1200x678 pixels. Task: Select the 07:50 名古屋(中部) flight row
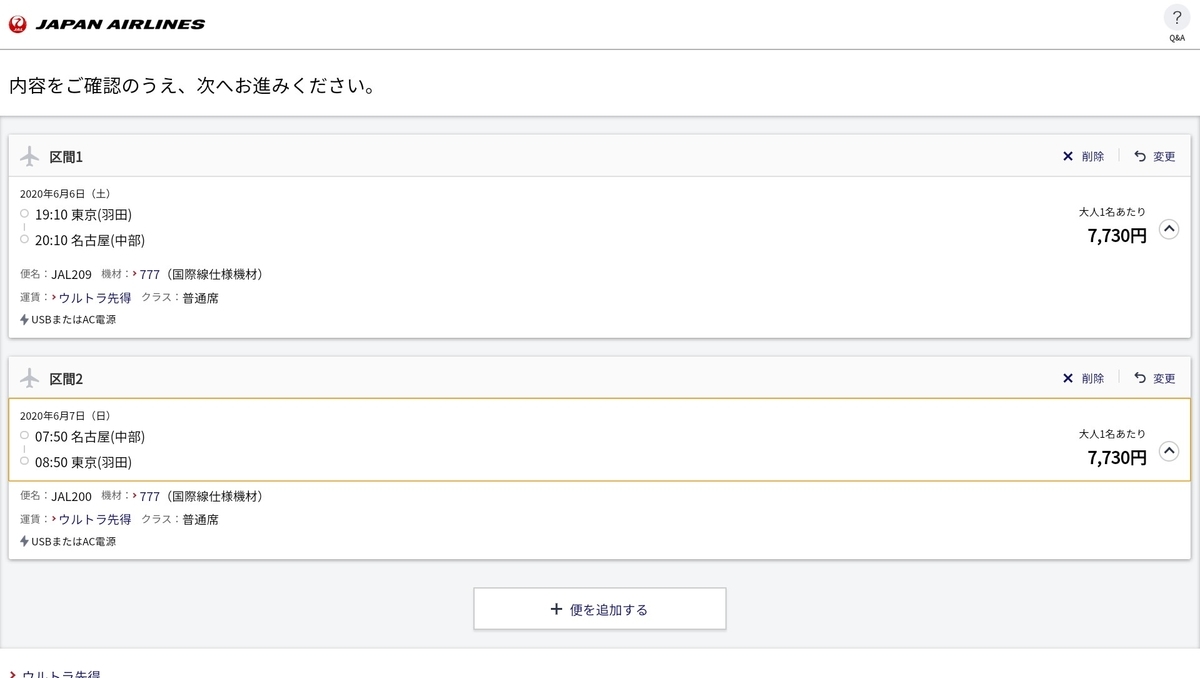600,440
